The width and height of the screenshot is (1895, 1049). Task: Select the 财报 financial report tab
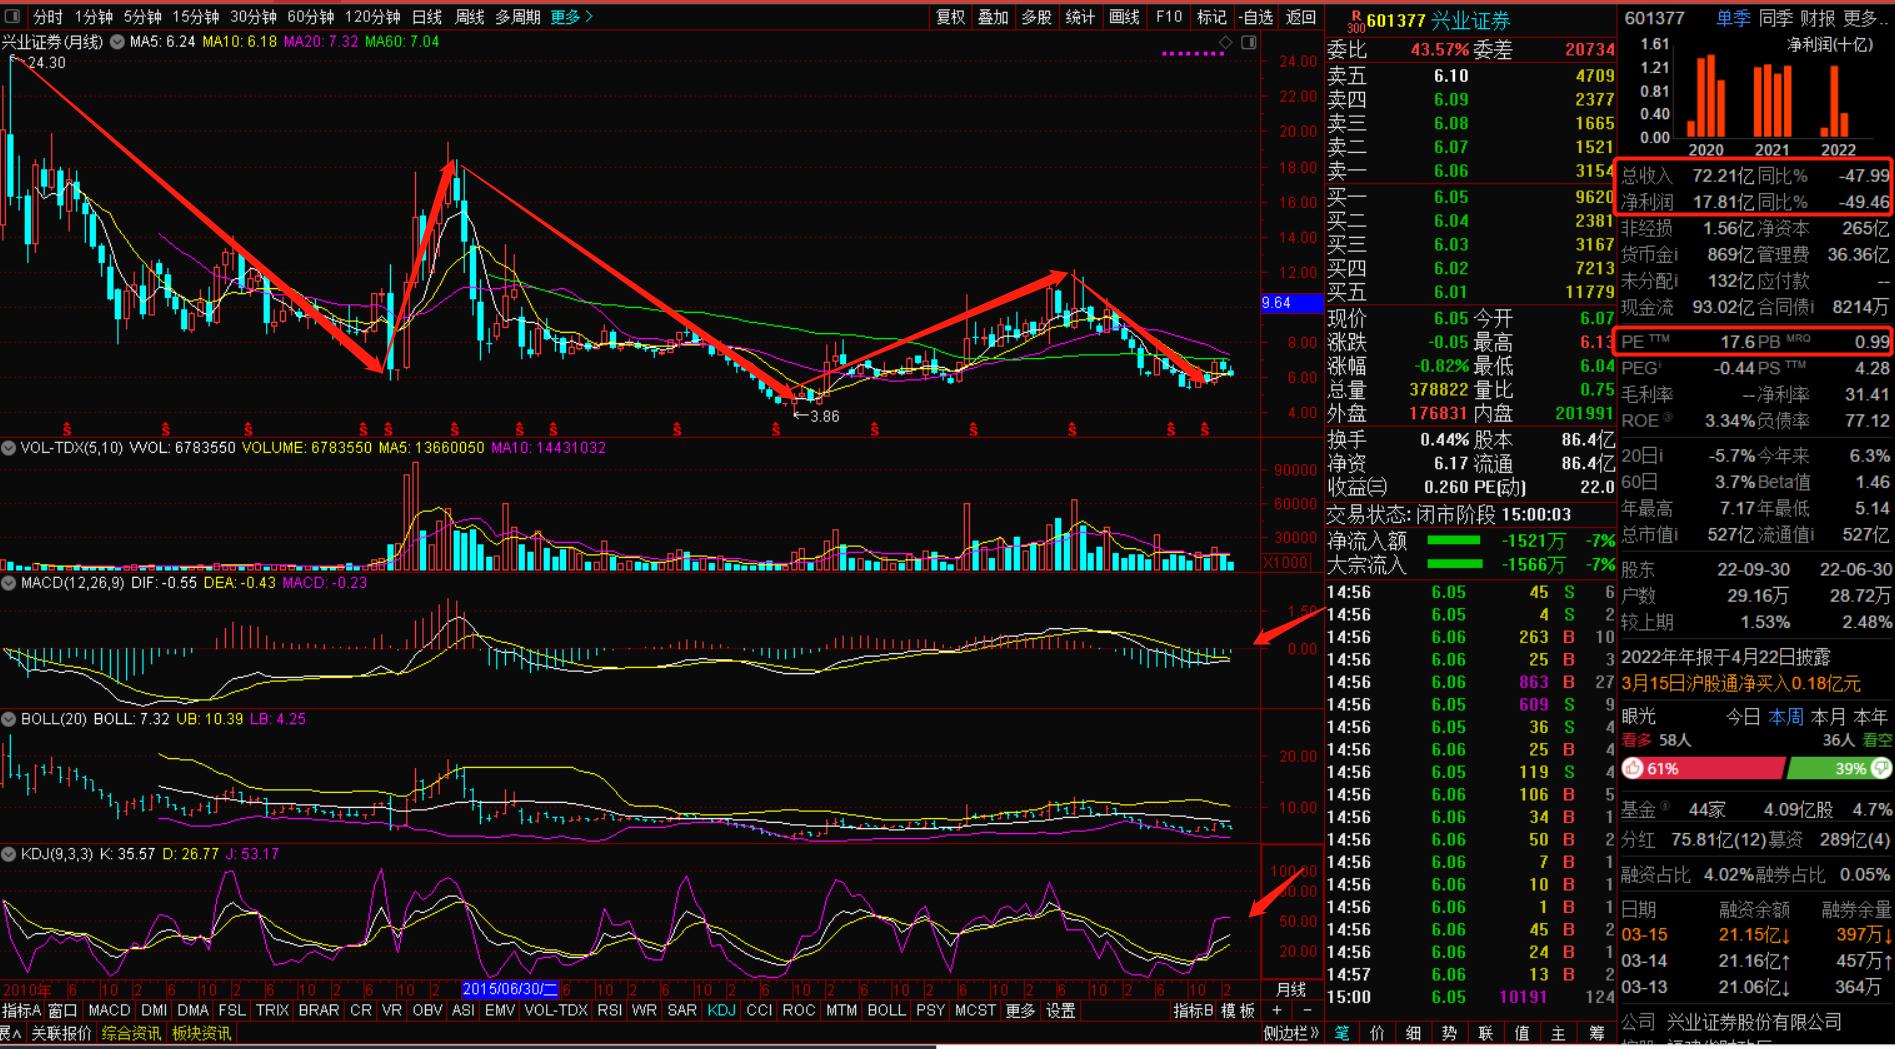(x=1818, y=18)
